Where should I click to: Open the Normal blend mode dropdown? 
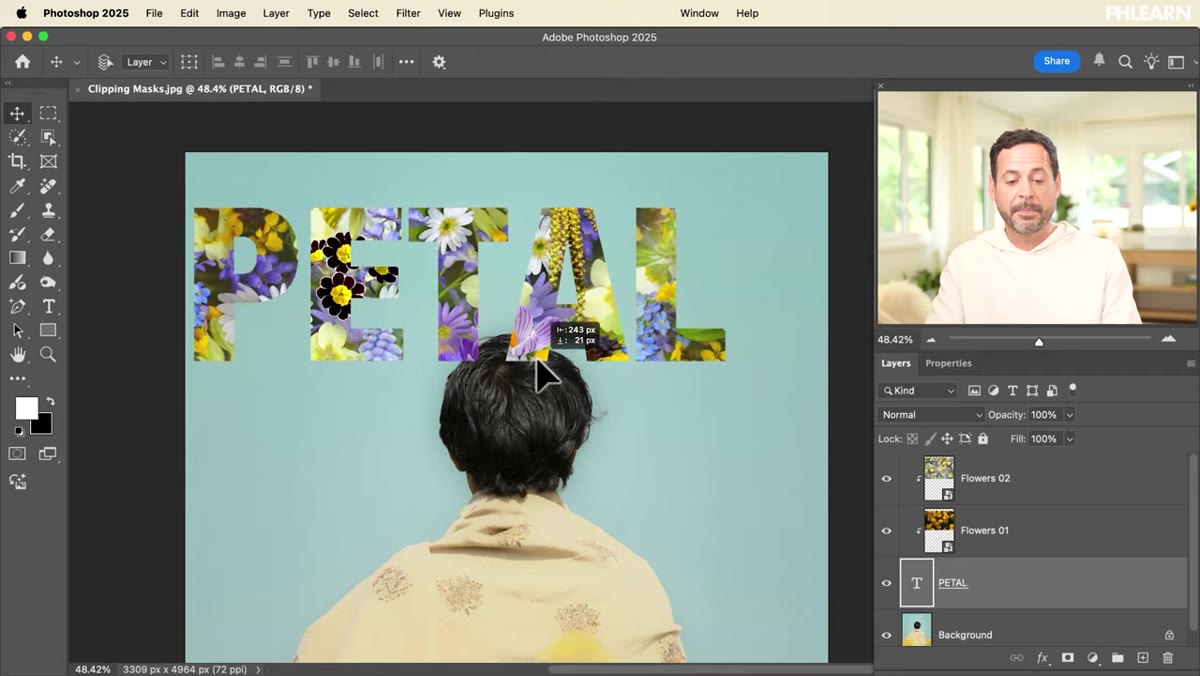coord(932,415)
